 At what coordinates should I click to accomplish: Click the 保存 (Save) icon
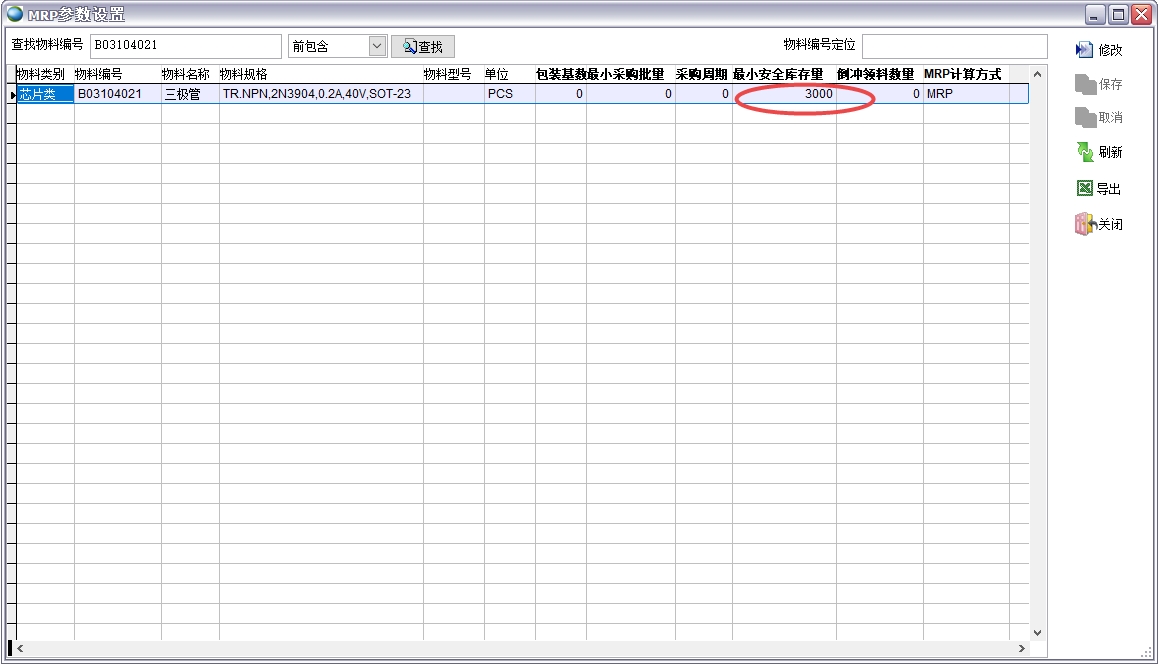point(1085,83)
